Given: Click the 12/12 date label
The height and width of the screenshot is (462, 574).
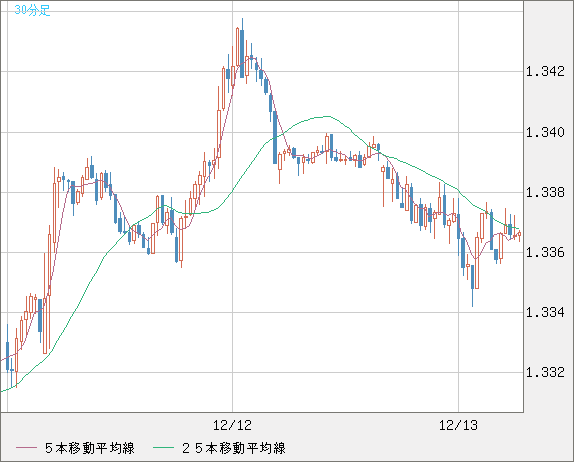Looking at the screenshot, I should click(x=232, y=425).
